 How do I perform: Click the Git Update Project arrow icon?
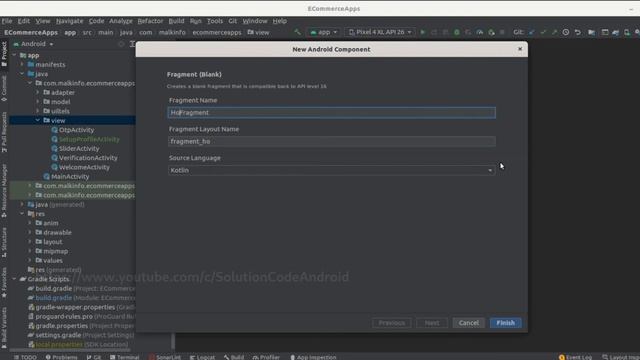click(x=531, y=32)
